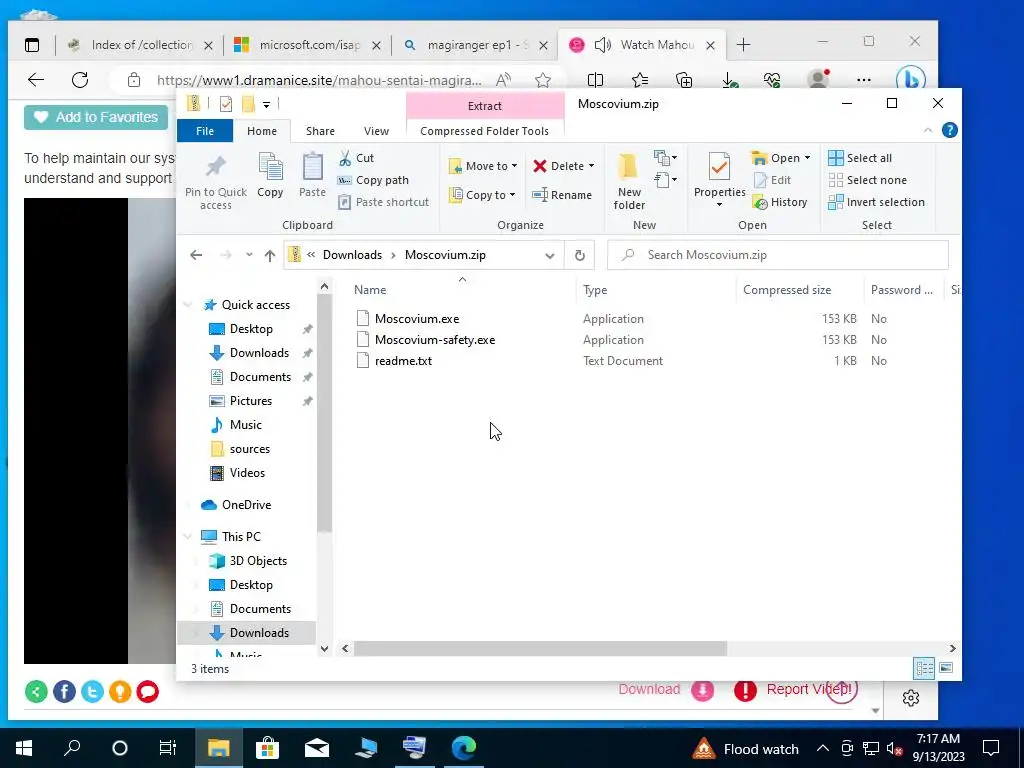Open Windows Start menu
Image resolution: width=1024 pixels, height=768 pixels.
(x=24, y=748)
